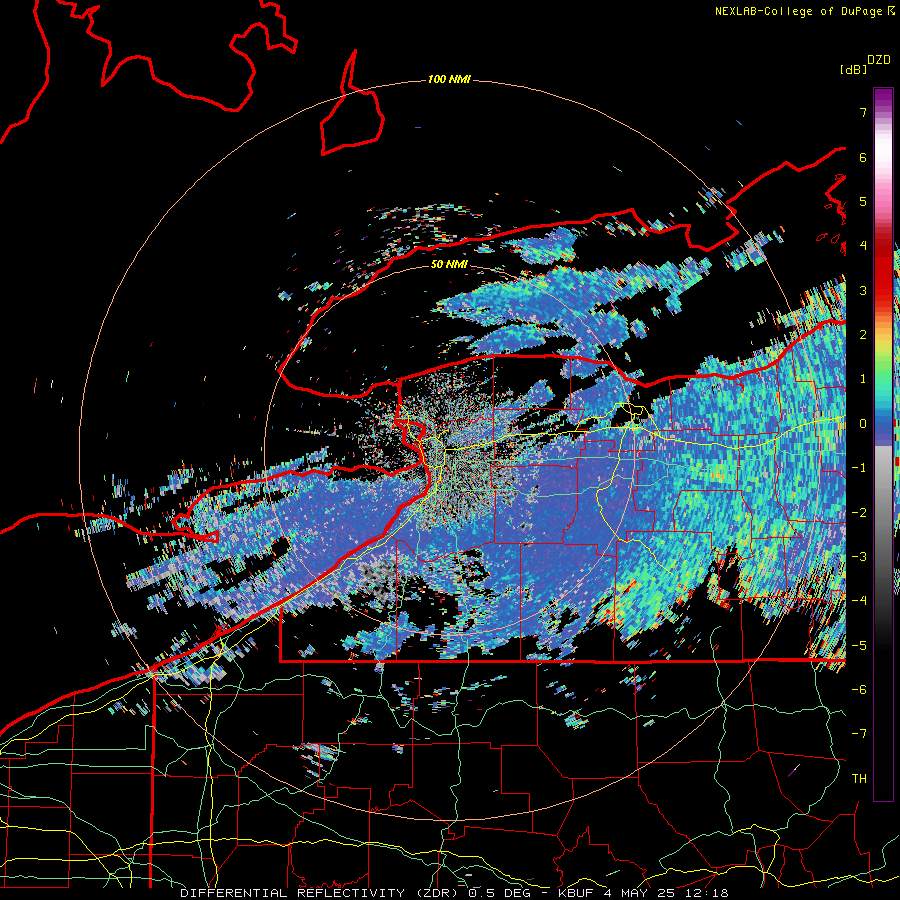Click the -2 tick label on color scale
The image size is (900, 900).
click(859, 513)
